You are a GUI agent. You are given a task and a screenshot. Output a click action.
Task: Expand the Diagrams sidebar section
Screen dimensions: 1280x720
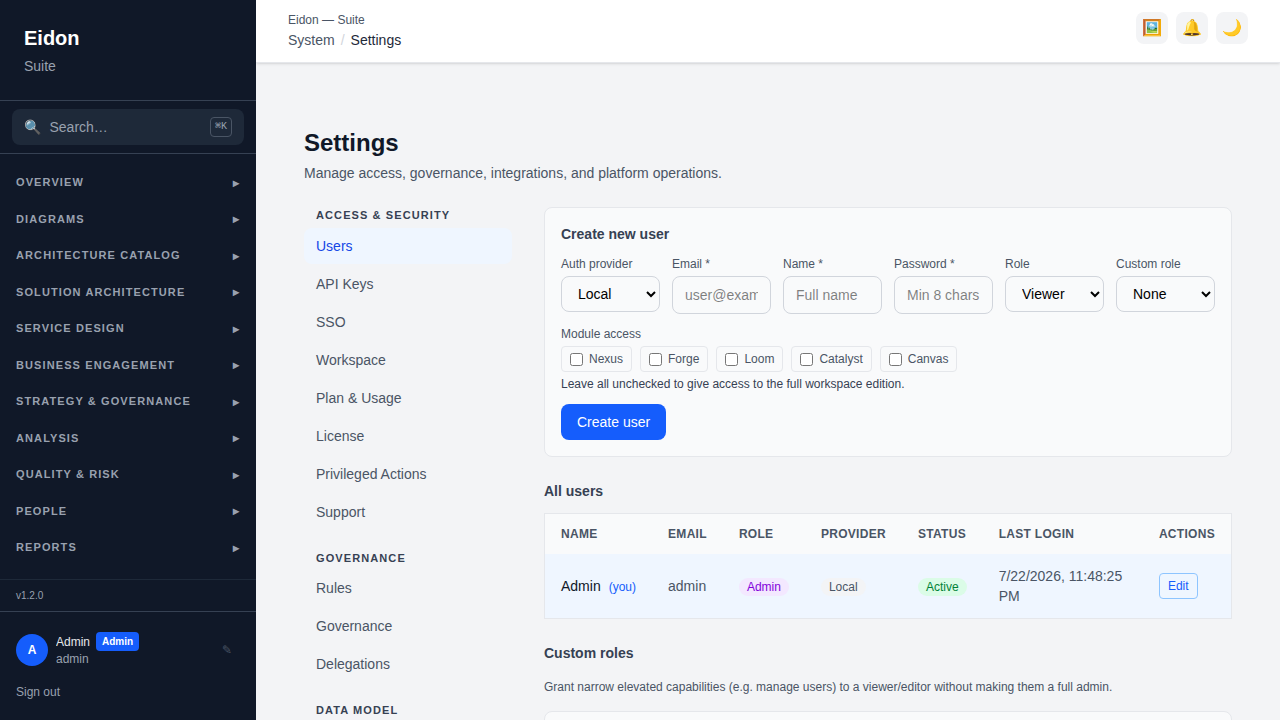click(x=128, y=219)
